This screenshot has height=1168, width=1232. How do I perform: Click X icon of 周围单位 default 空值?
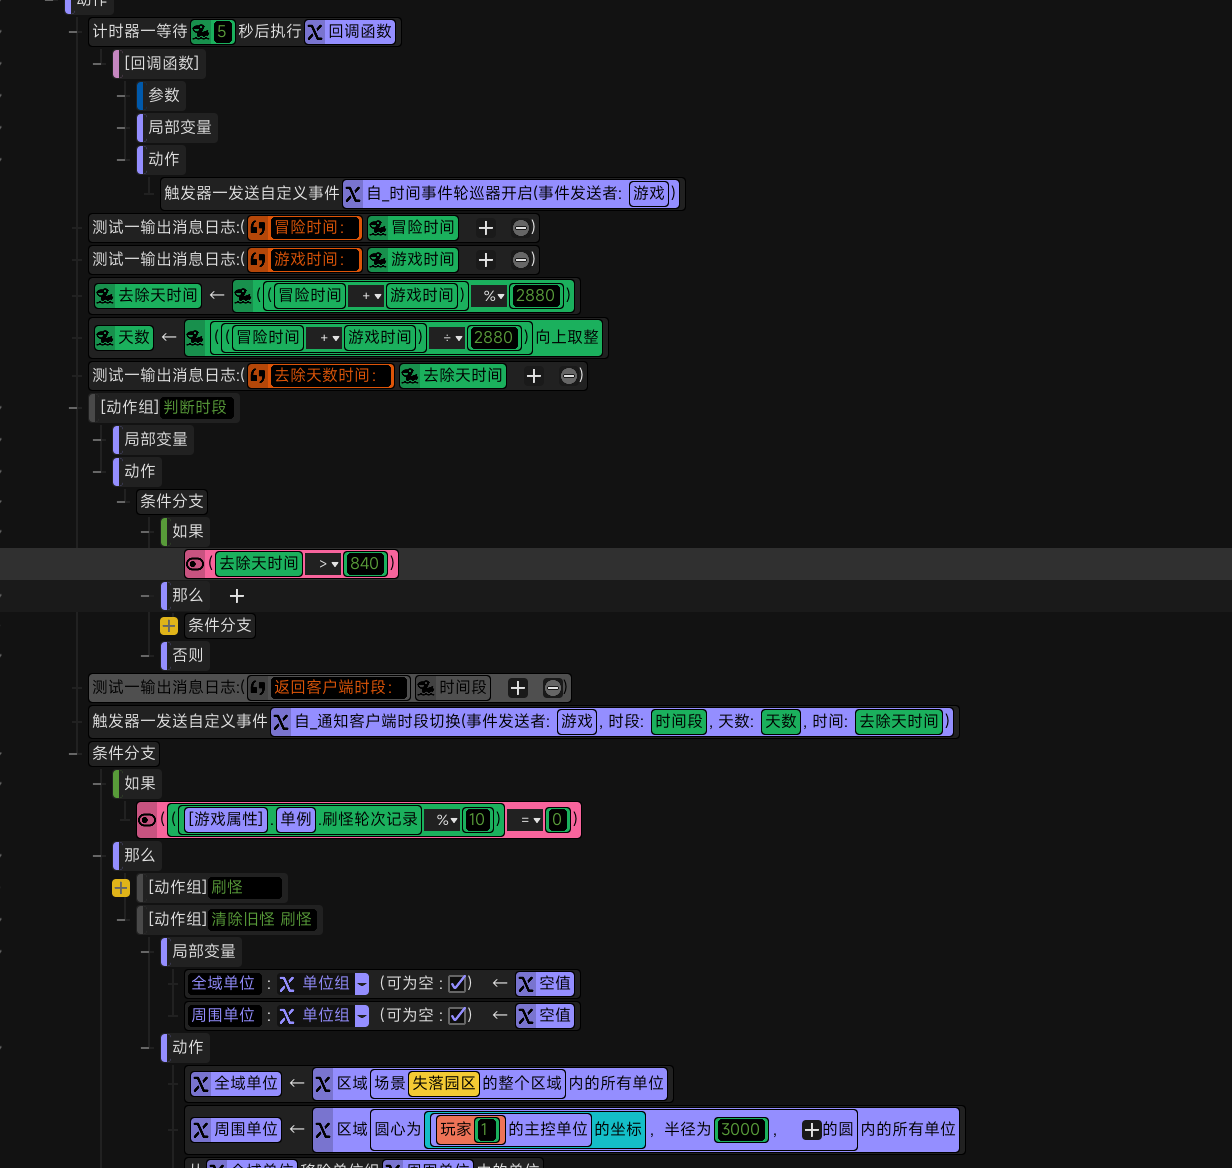tap(525, 1016)
